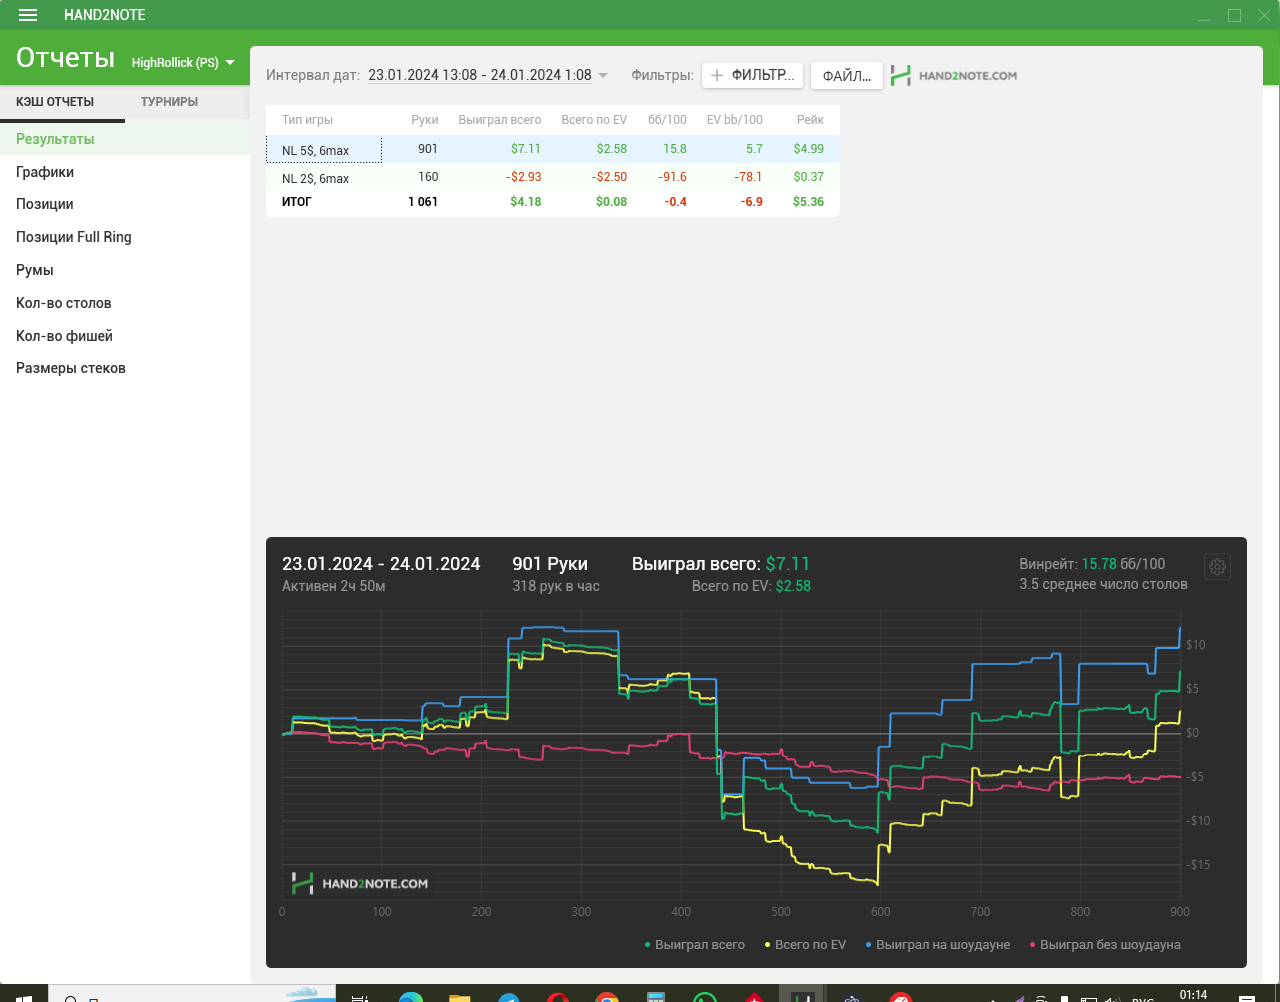Sort by the Всего по EV column header
This screenshot has height=1002, width=1280.
[594, 120]
